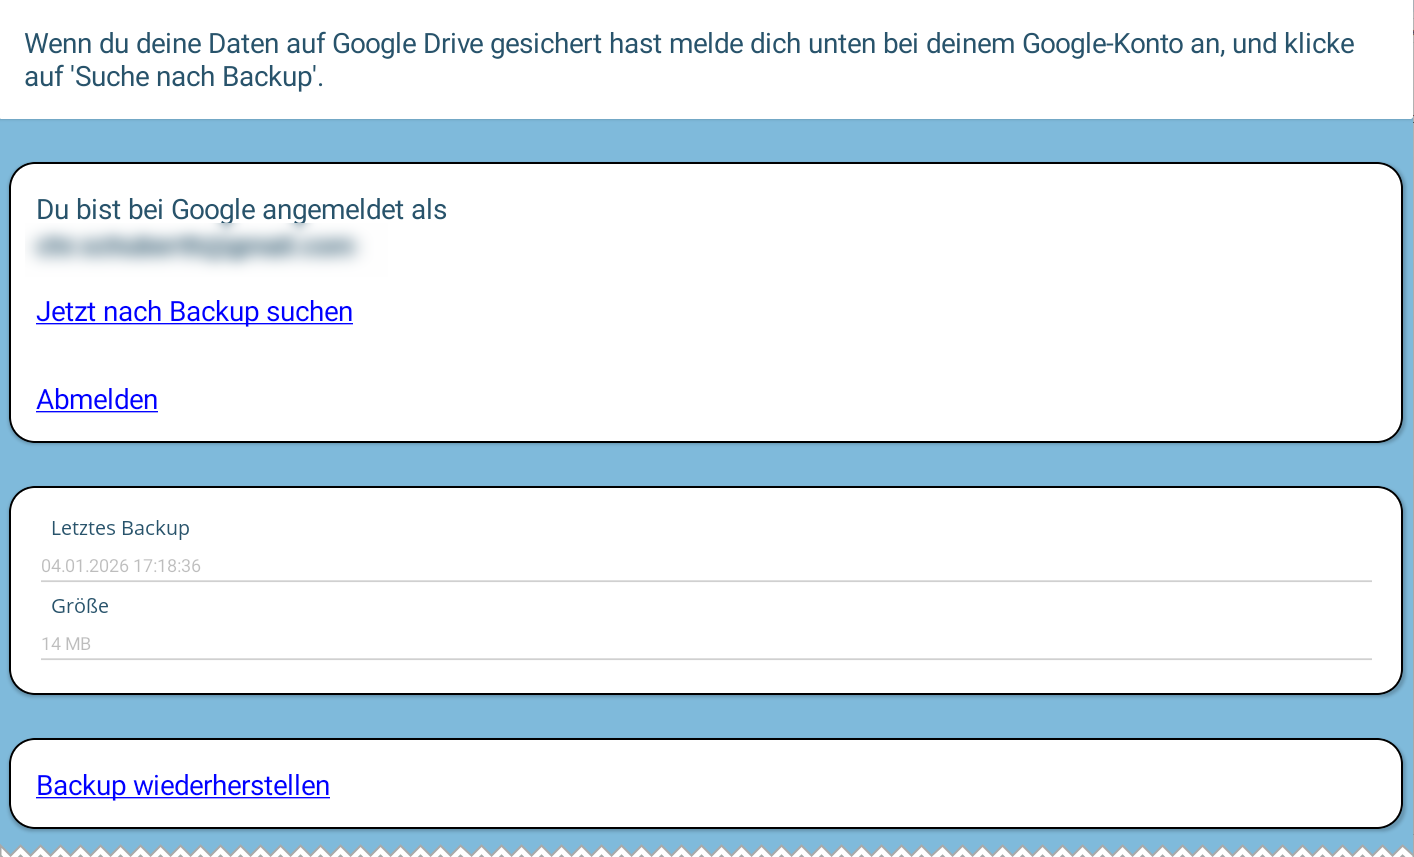Select the 'Größe' label

(x=79, y=605)
